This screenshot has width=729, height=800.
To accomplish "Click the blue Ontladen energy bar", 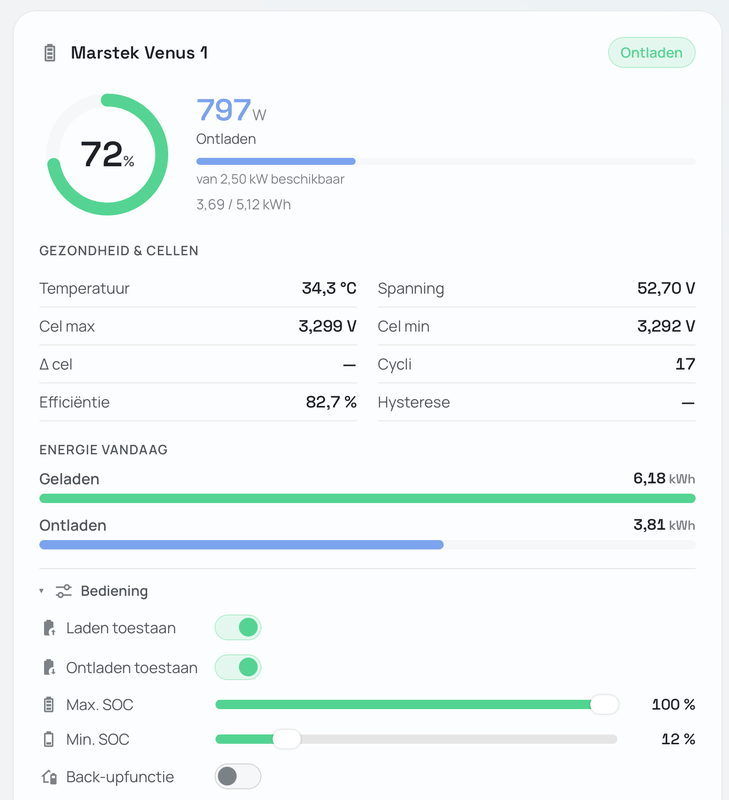I will [x=241, y=545].
